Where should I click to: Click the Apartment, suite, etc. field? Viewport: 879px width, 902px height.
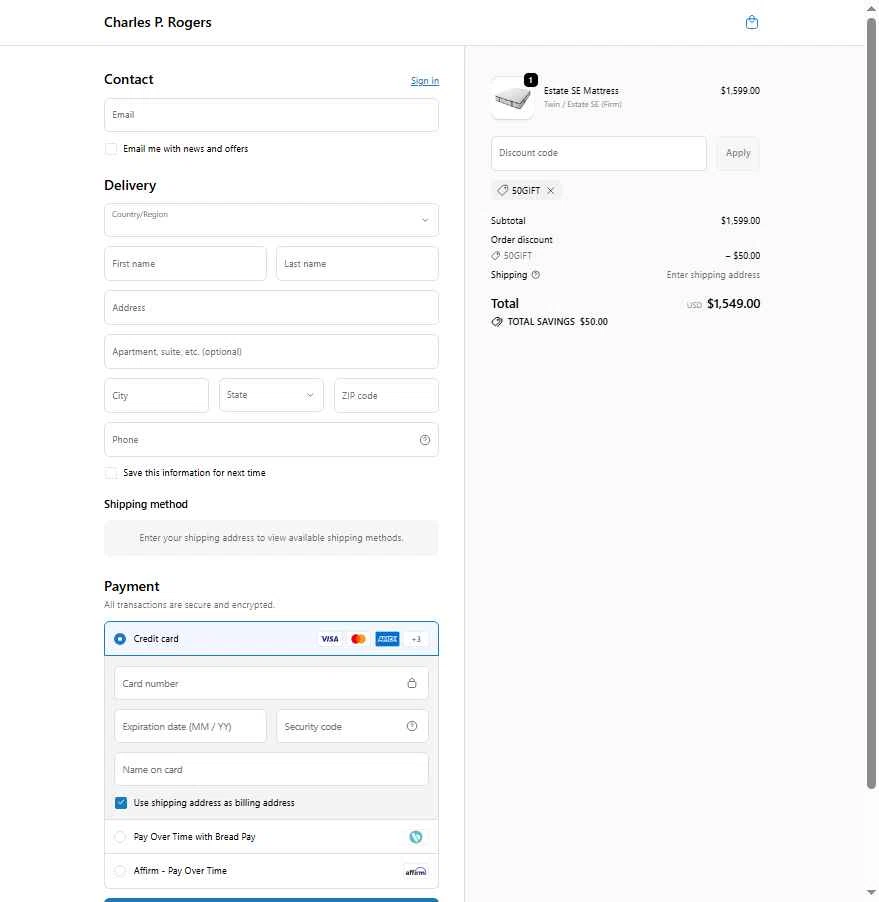[x=272, y=351]
